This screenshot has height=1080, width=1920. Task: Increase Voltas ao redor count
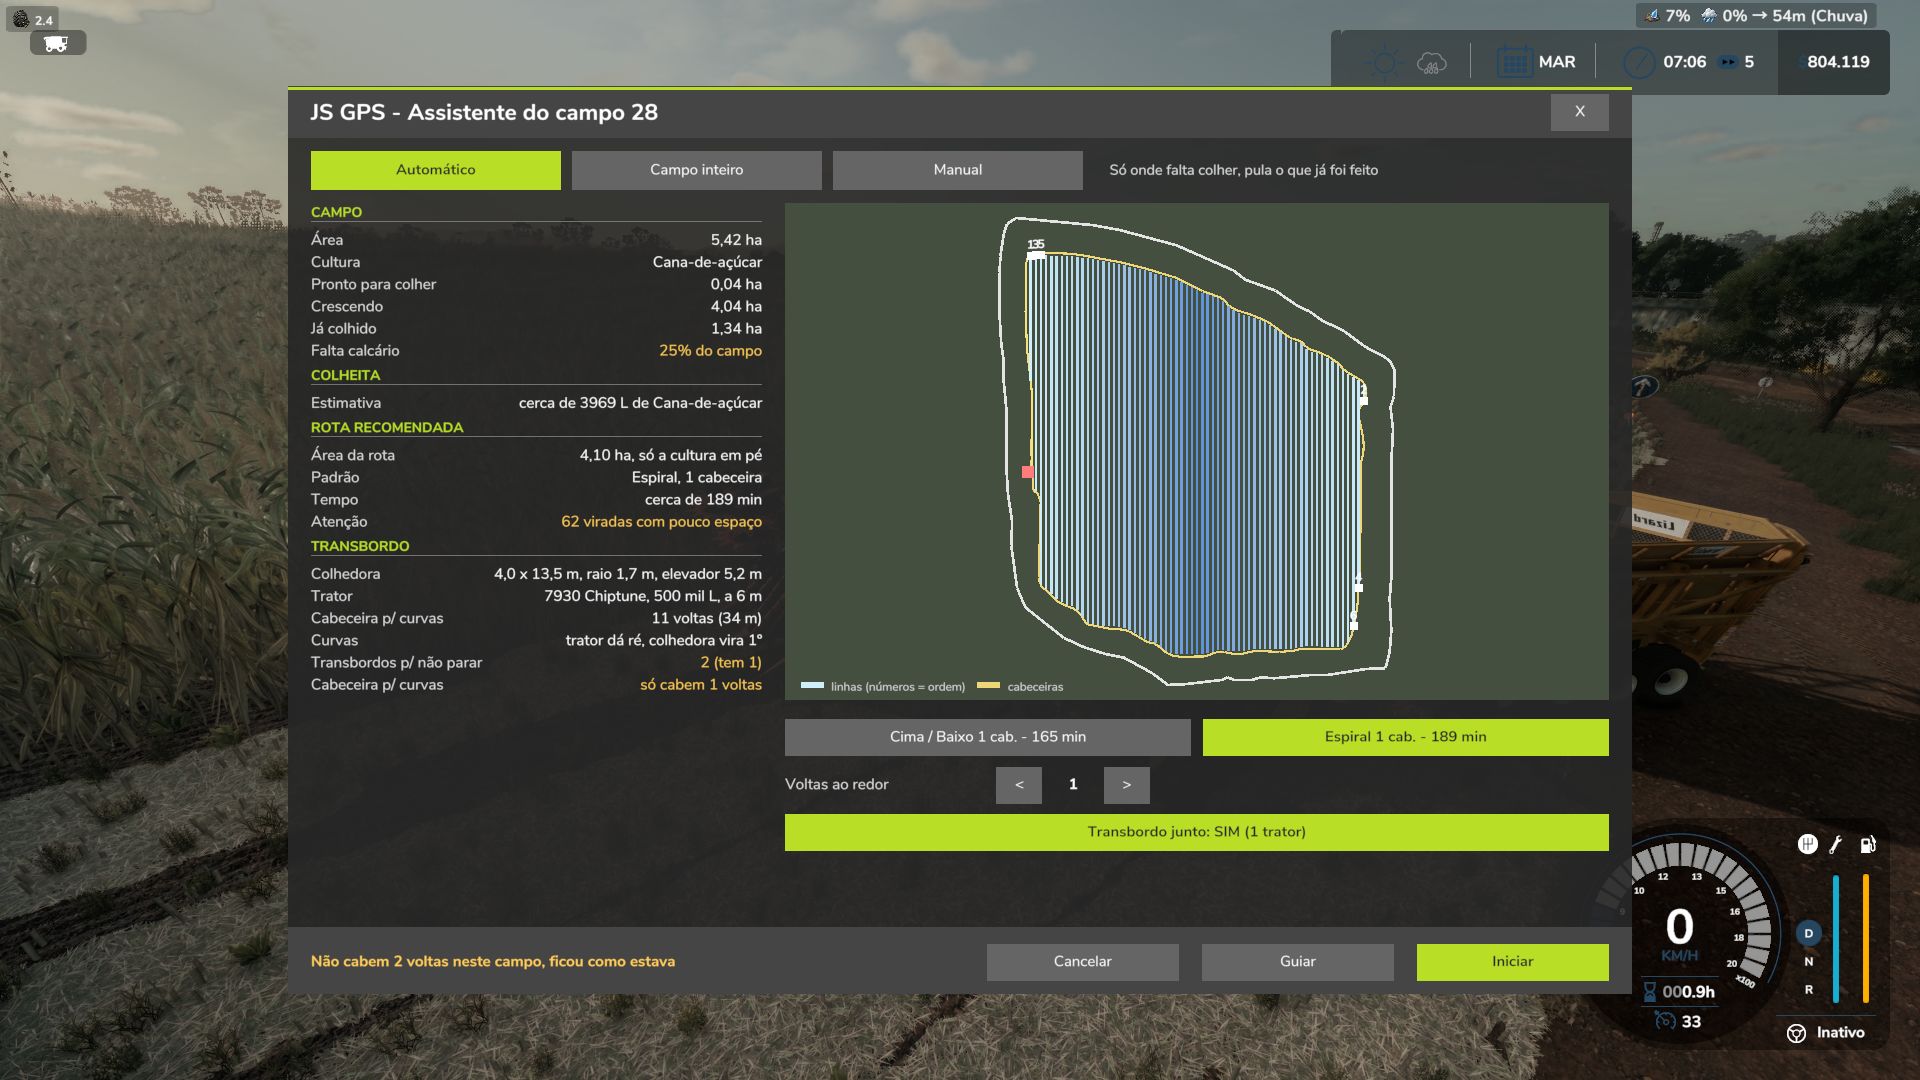tap(1126, 785)
